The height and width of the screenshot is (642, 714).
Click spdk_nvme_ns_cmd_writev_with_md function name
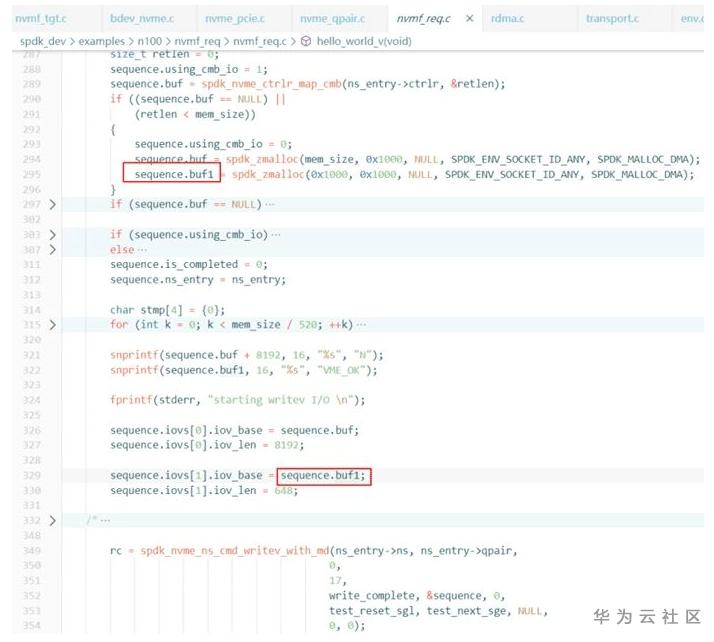tap(235, 551)
